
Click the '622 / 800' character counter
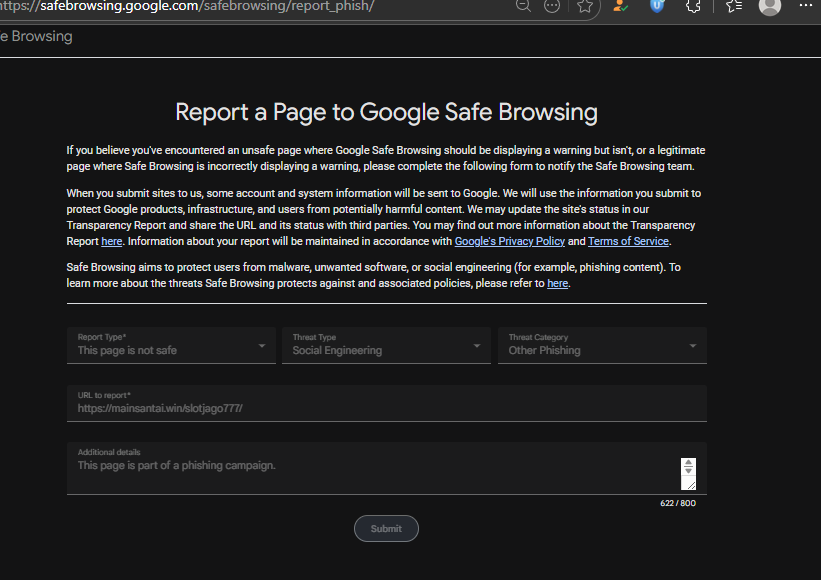tap(678, 503)
